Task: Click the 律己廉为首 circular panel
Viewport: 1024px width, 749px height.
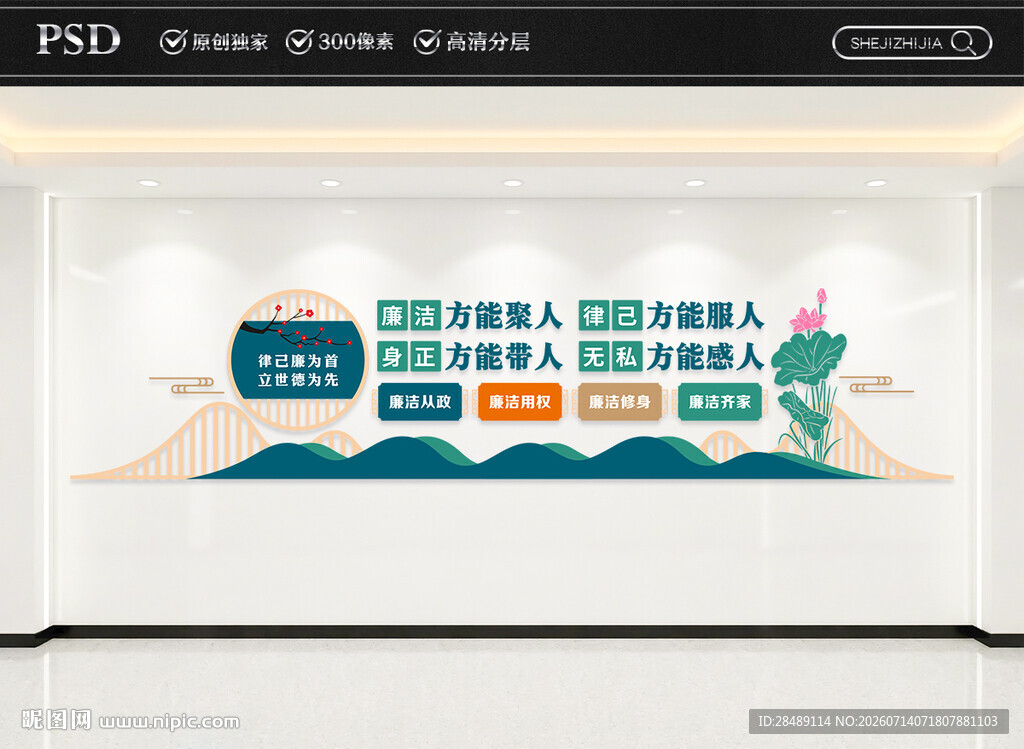Action: pos(298,360)
